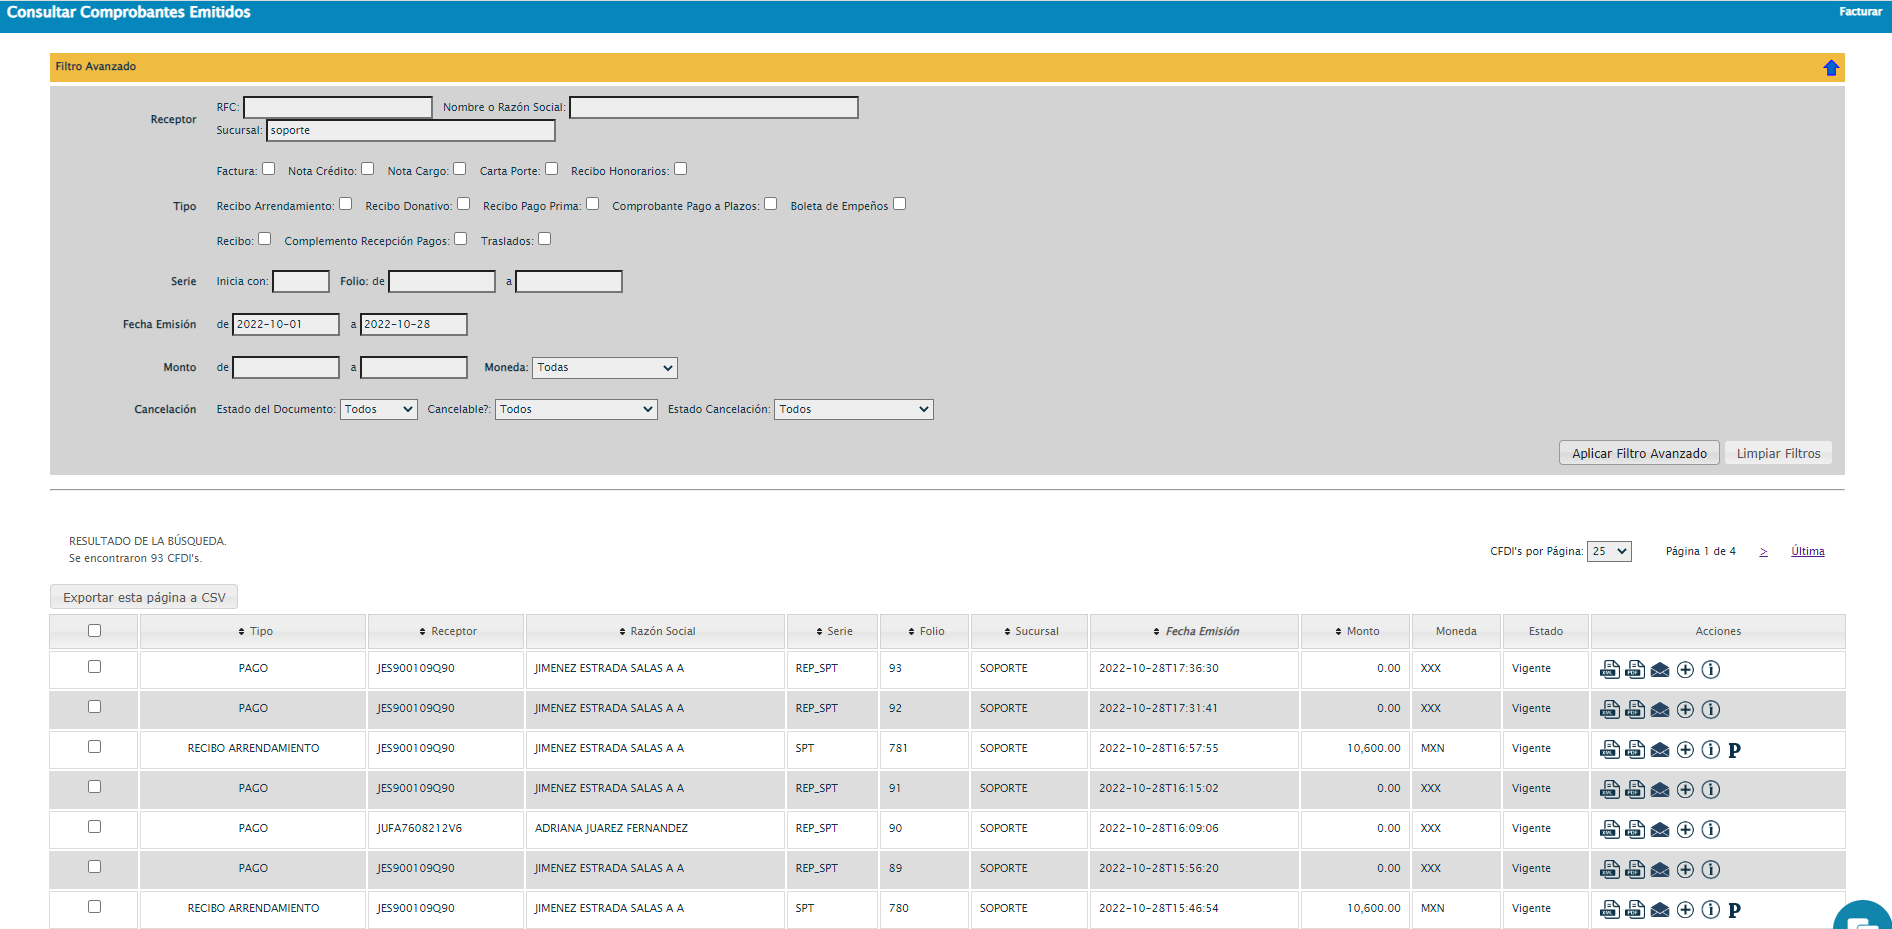The height and width of the screenshot is (929, 1892).
Task: Download PDF for folio 90 row
Action: click(1635, 829)
